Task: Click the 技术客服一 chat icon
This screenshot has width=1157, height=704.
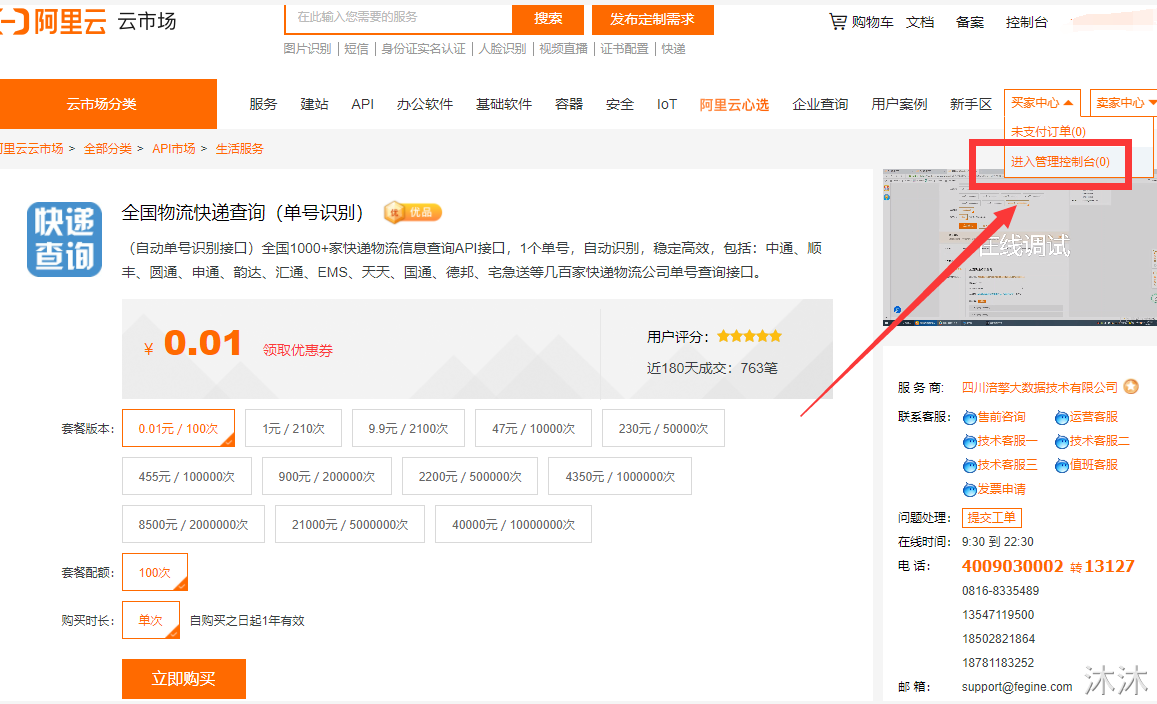Action: [x=970, y=441]
